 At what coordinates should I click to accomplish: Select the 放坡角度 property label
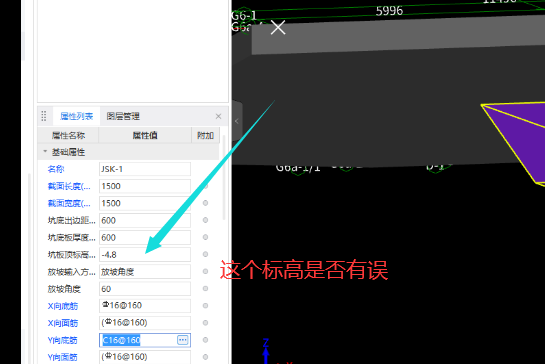(x=64, y=289)
